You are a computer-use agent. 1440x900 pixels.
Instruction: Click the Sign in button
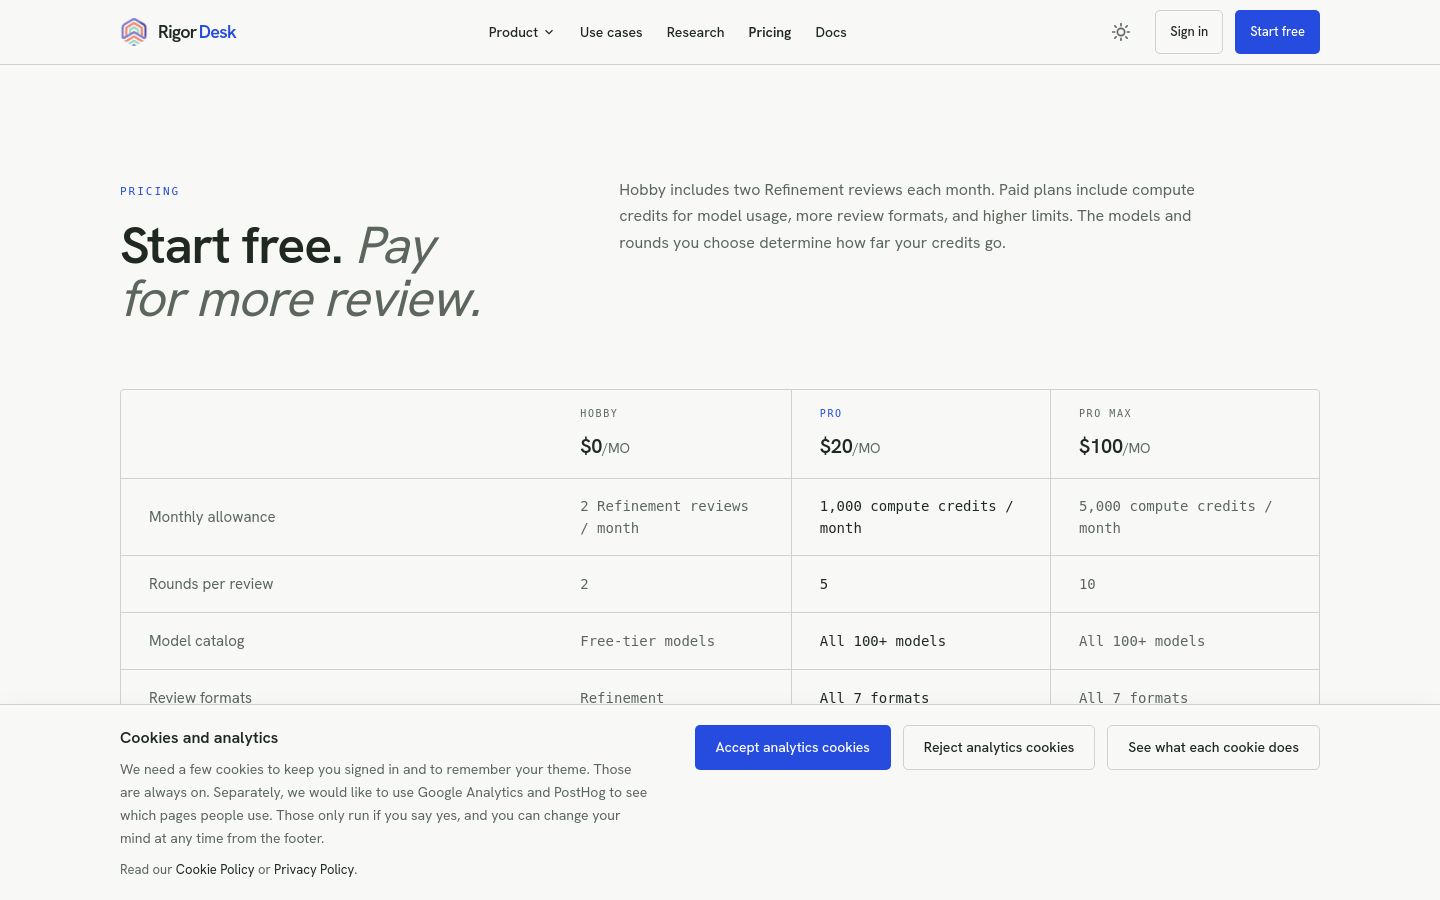coord(1189,32)
